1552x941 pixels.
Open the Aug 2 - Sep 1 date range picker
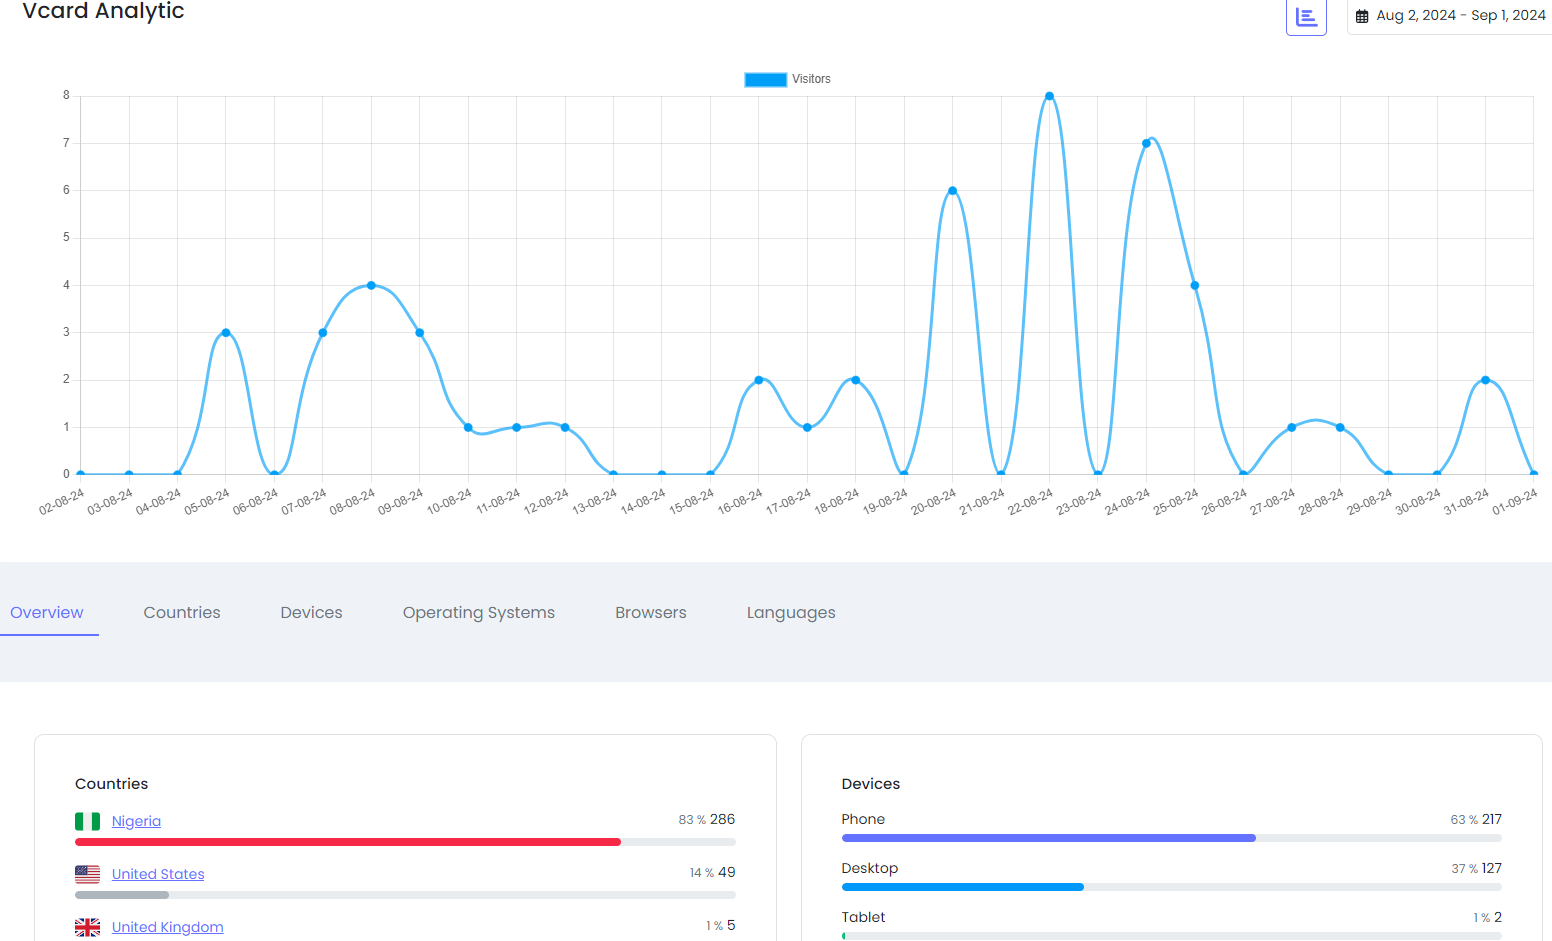coord(1460,16)
